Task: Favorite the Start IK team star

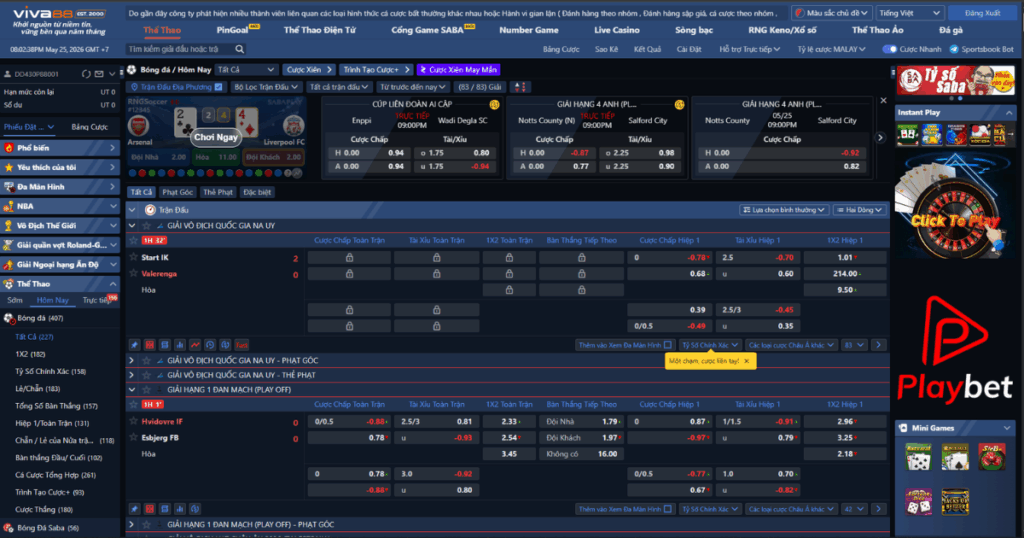Action: 134,257
